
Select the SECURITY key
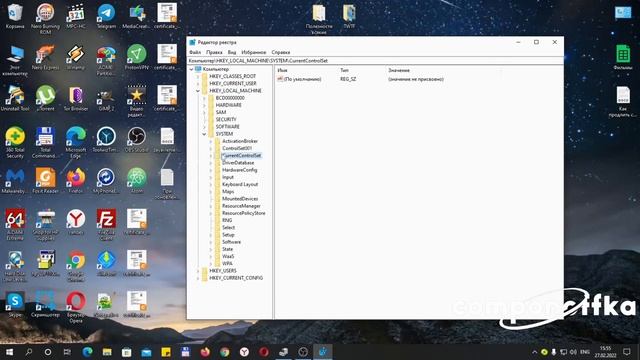[x=226, y=119]
